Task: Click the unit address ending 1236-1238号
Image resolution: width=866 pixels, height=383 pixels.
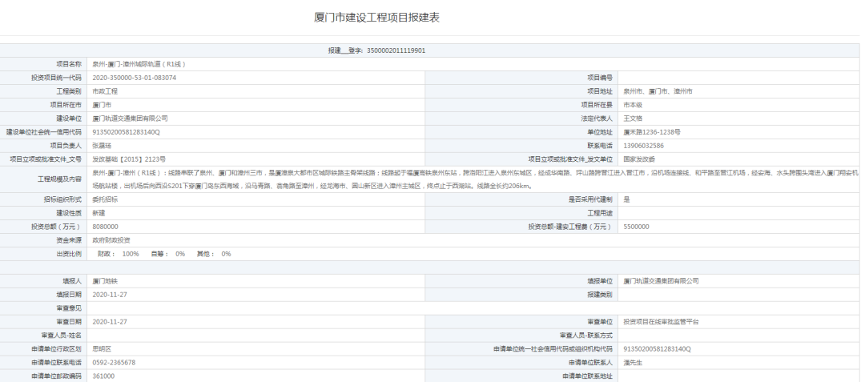Action: 652,132
